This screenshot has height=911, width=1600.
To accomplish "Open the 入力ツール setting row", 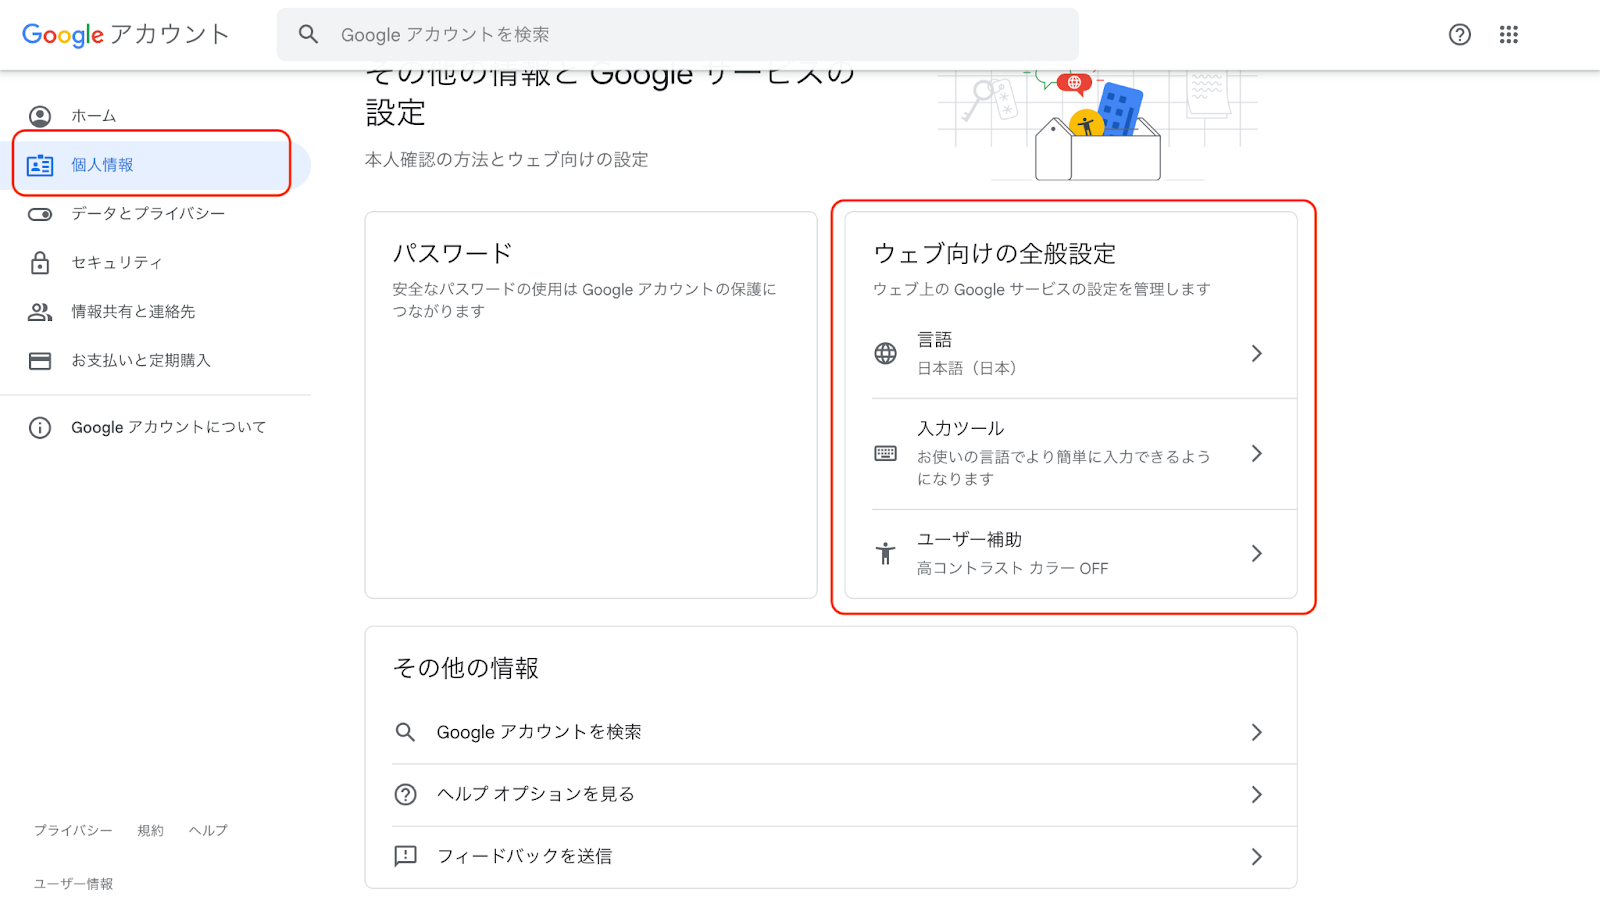I will (x=1071, y=454).
